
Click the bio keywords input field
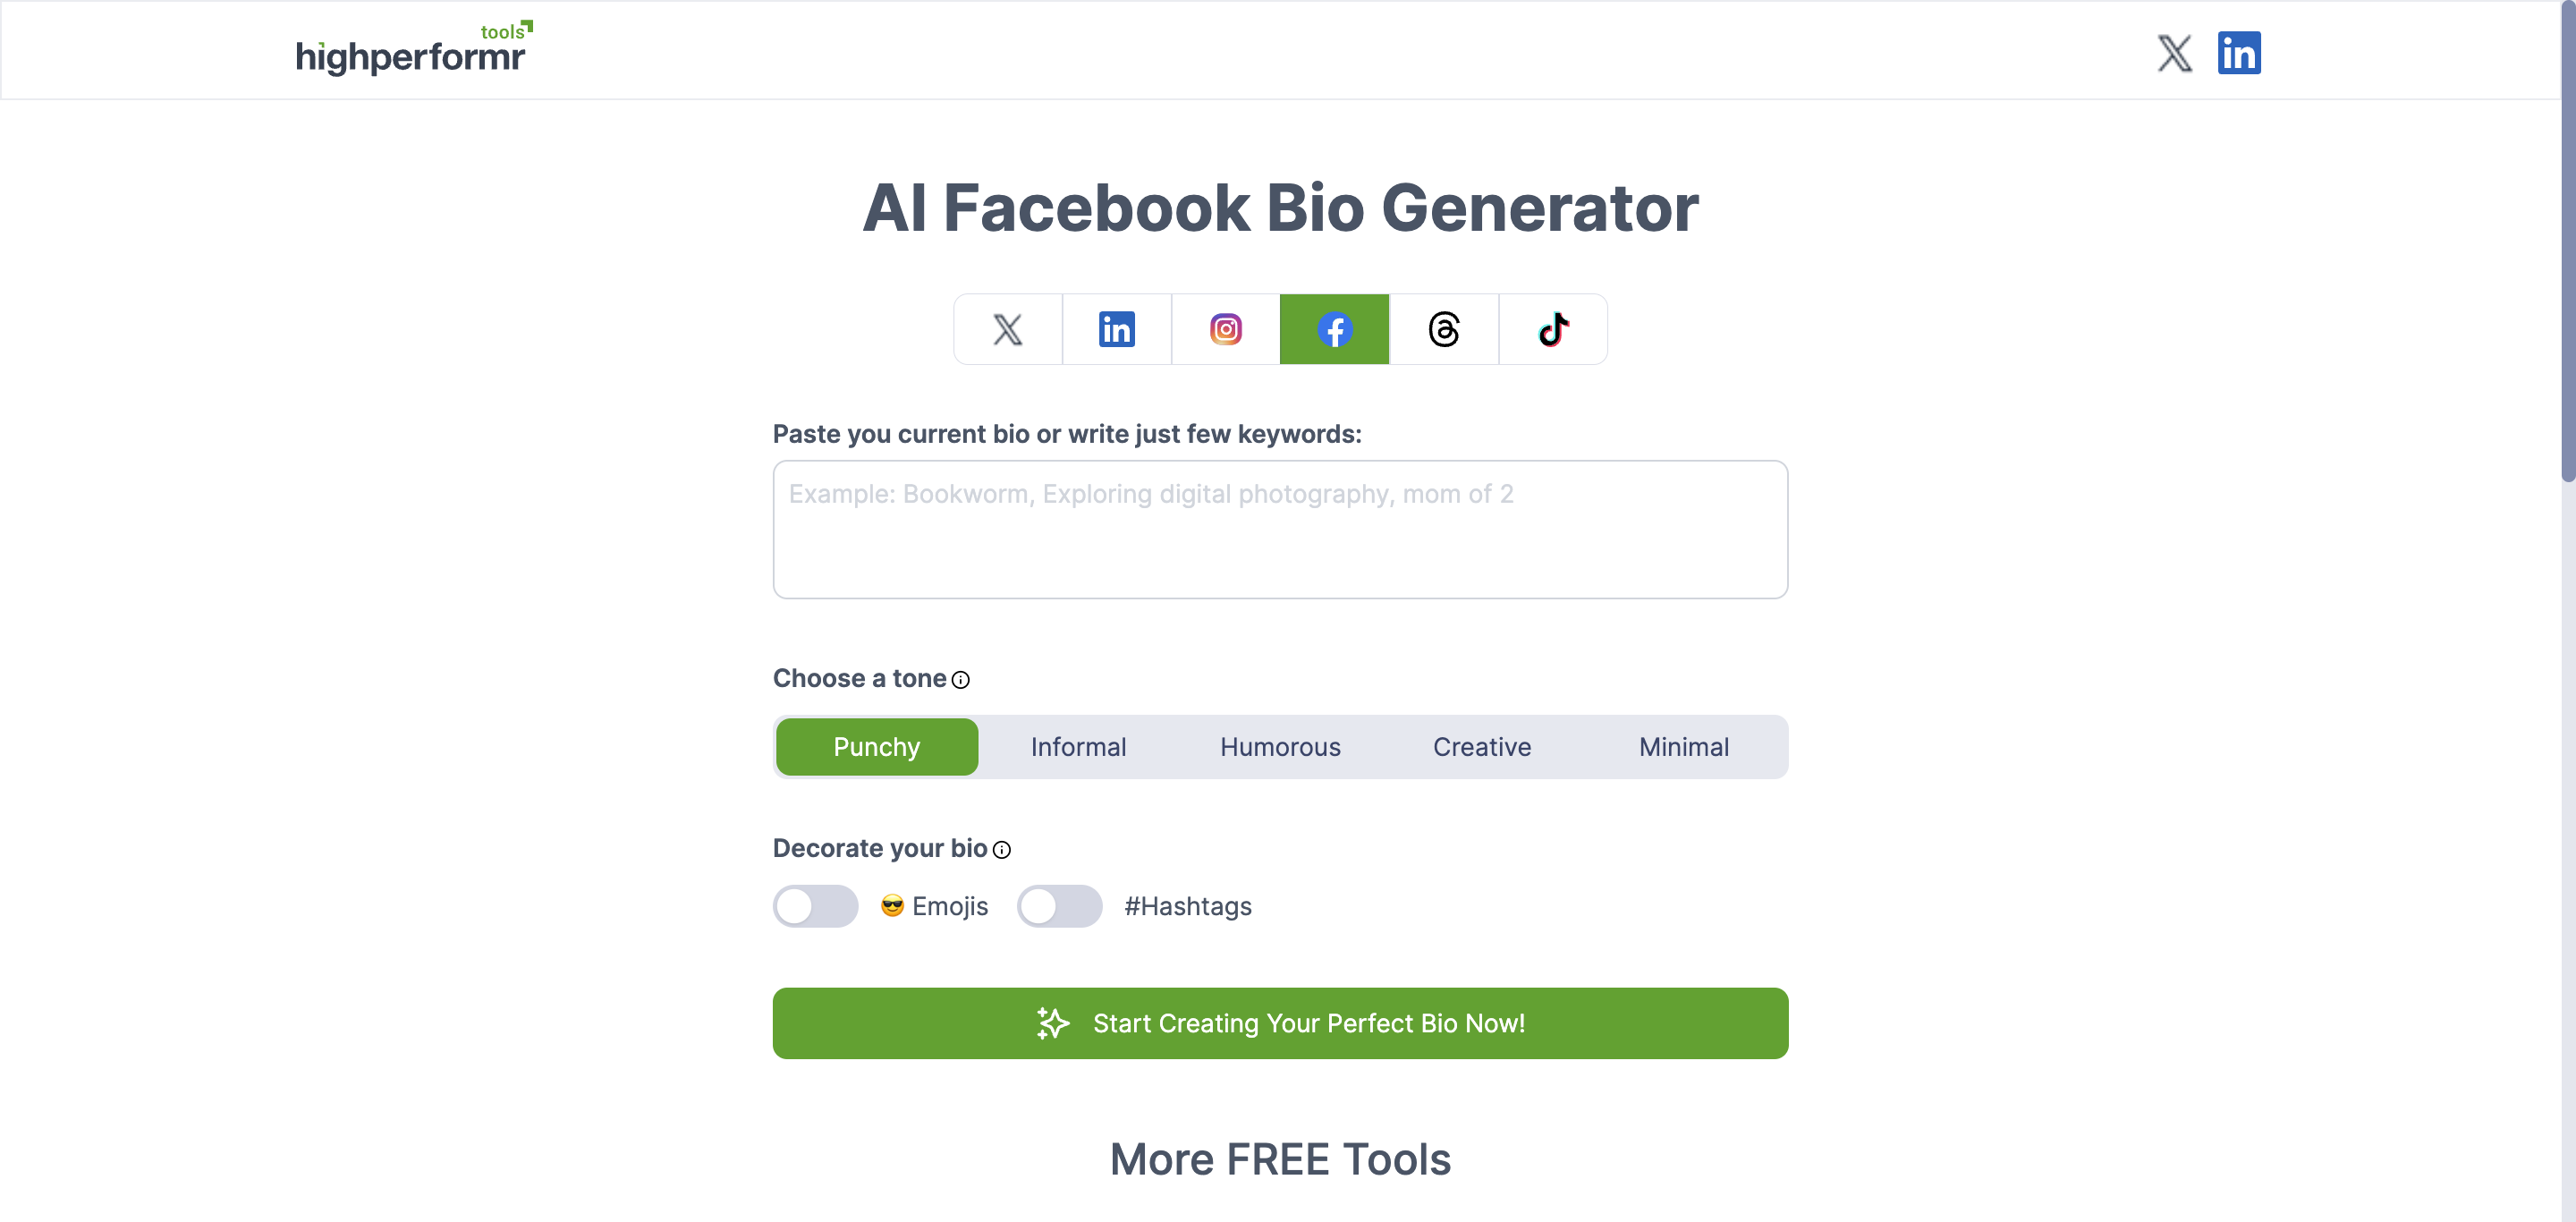click(x=1279, y=529)
